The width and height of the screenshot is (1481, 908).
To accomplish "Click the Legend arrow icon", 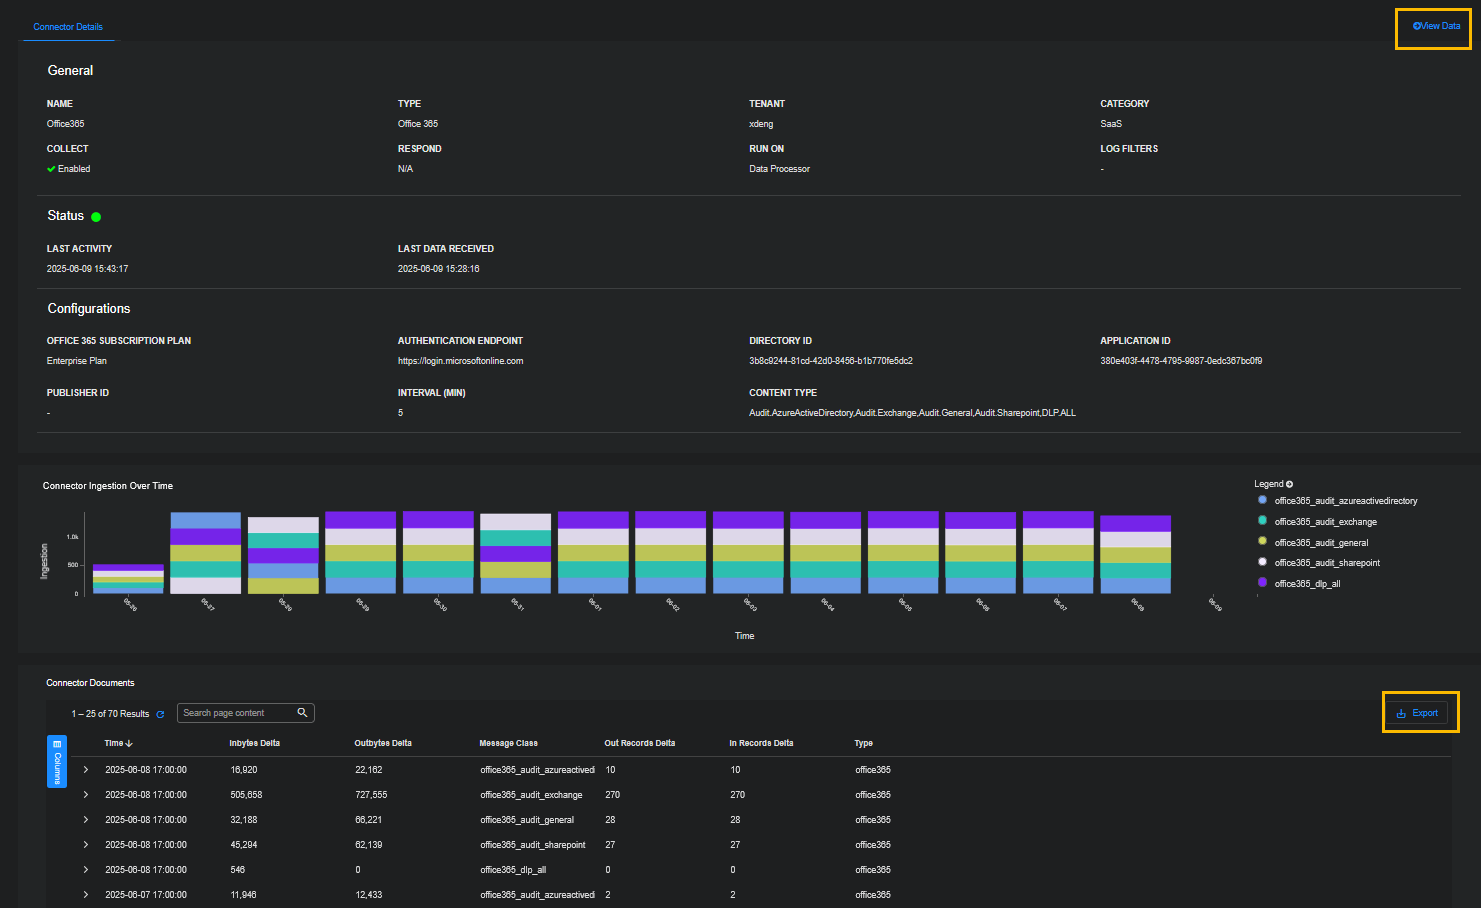I will pyautogui.click(x=1289, y=484).
